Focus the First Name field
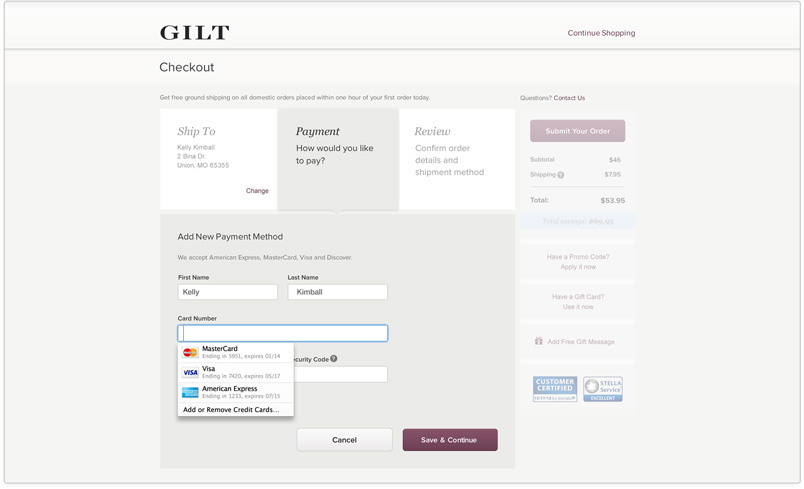This screenshot has height=489, width=804. point(228,292)
